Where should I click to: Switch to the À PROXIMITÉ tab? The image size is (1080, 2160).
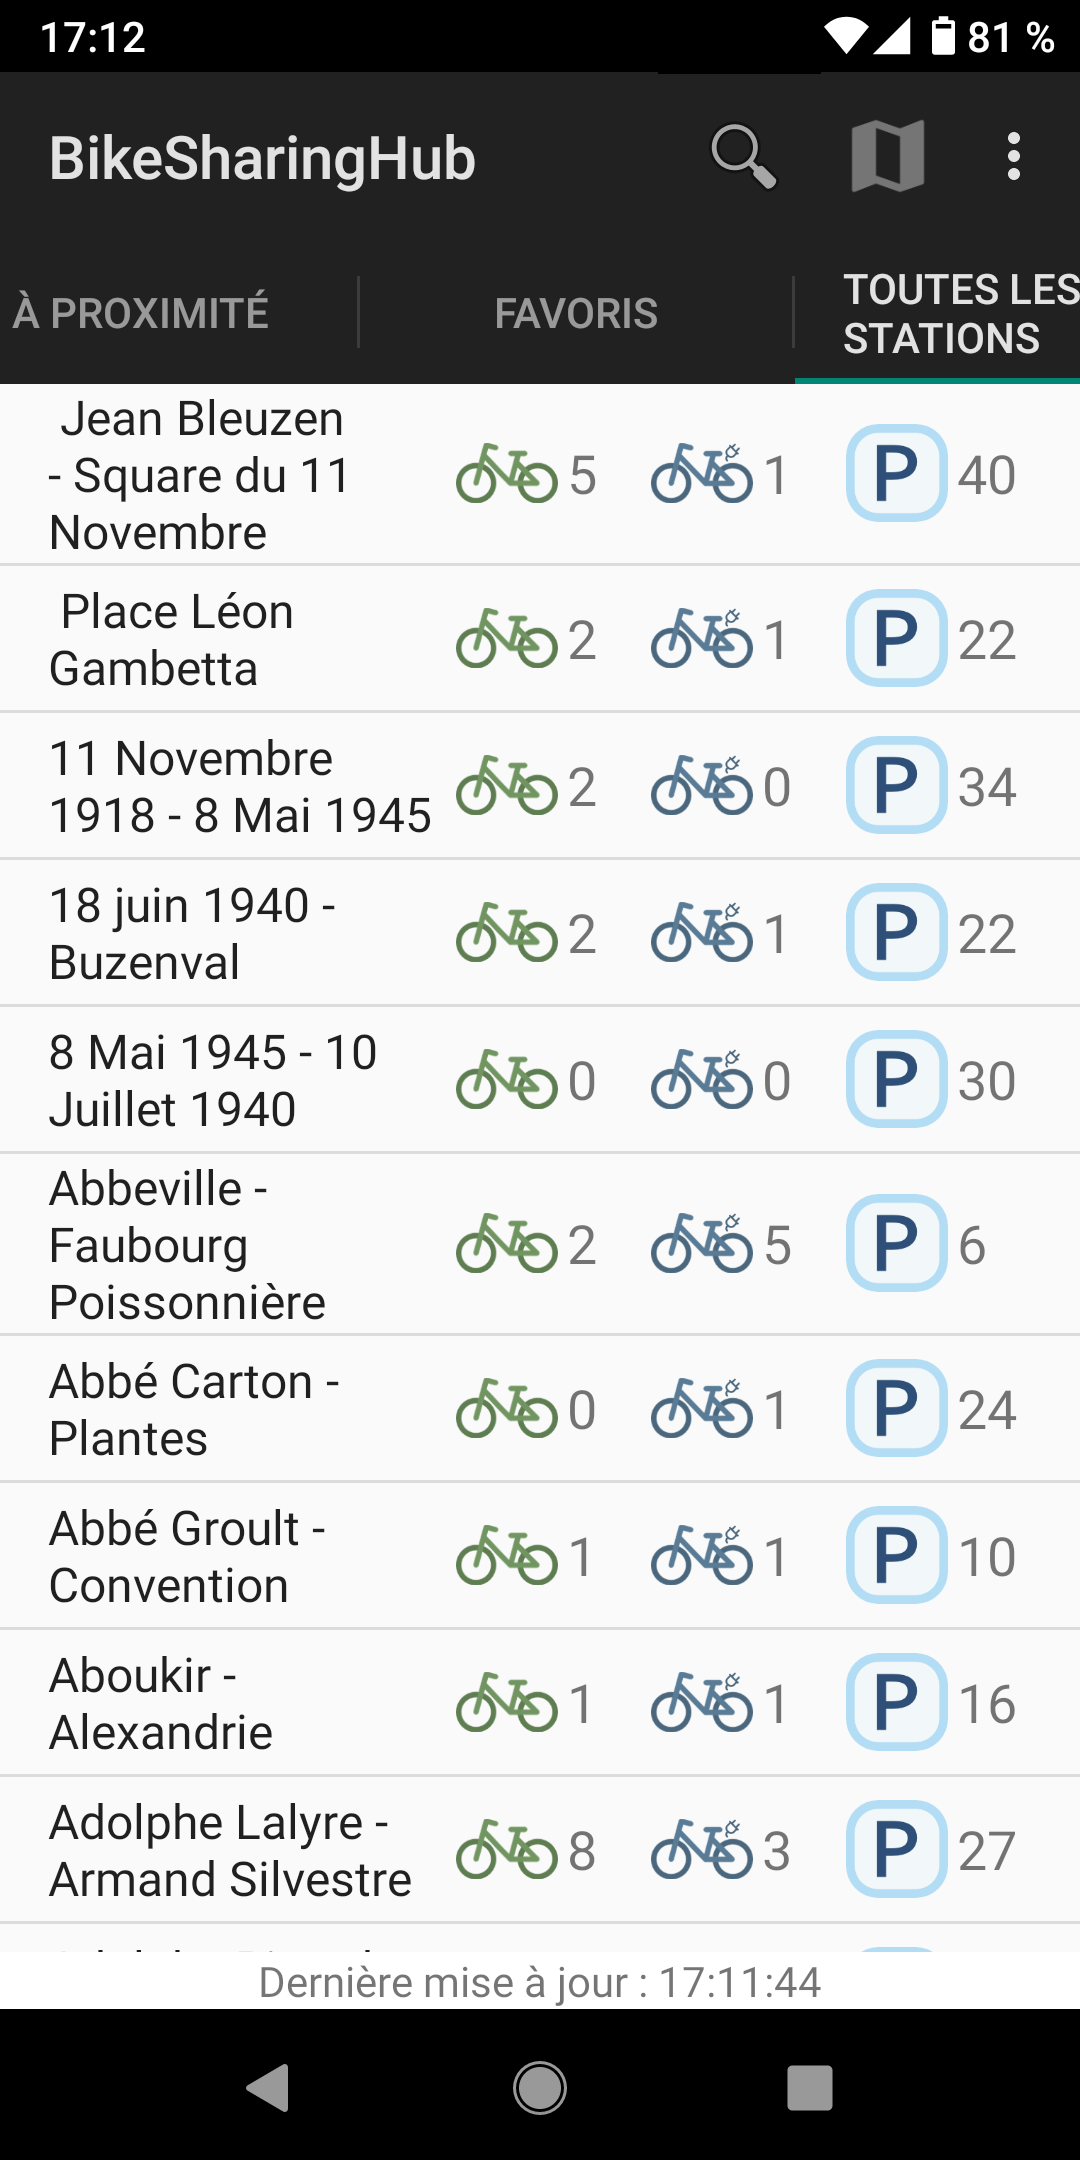[x=141, y=313]
